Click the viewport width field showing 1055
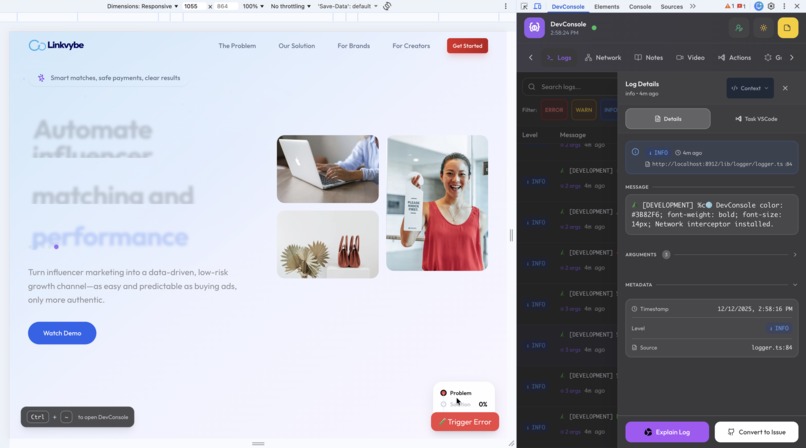The image size is (806, 448). coord(194,6)
